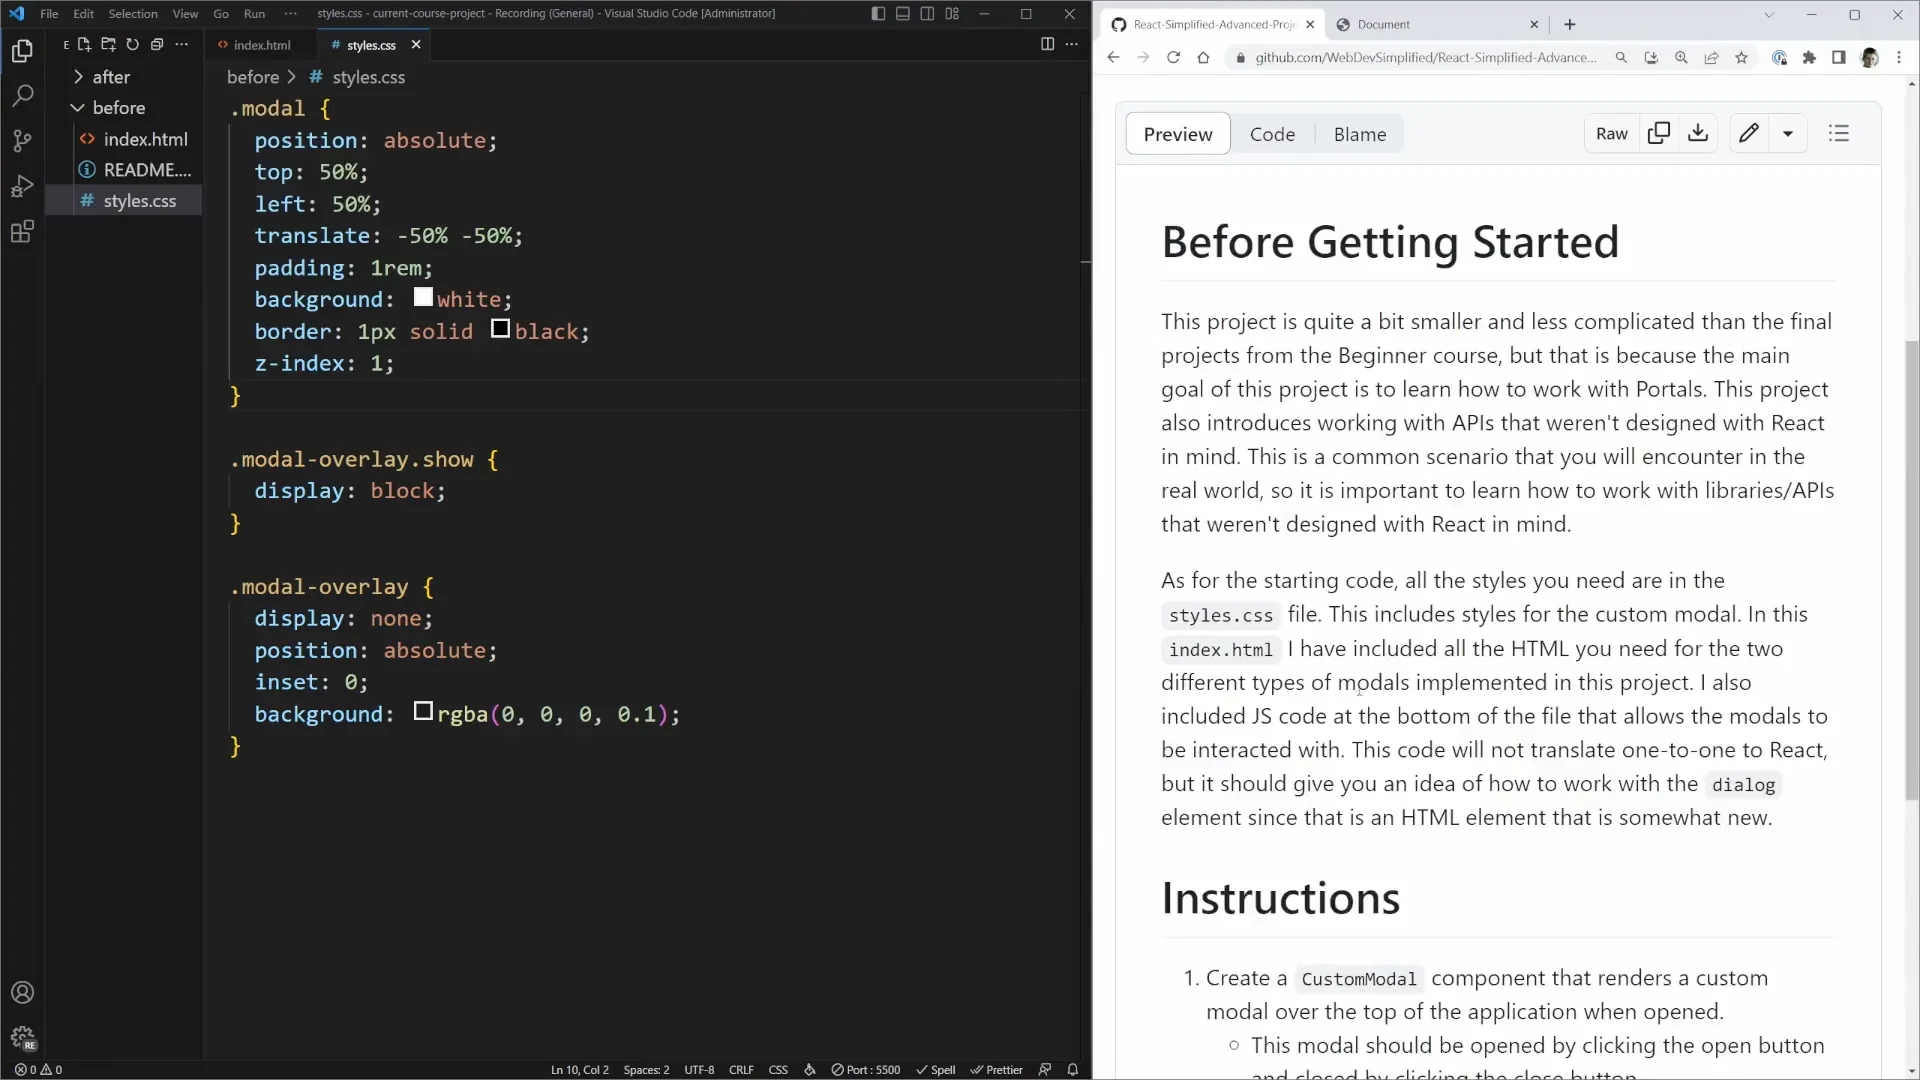Screen dimensions: 1920x1080
Task: Open Split Editor icon in editor toolbar
Action: point(1047,44)
